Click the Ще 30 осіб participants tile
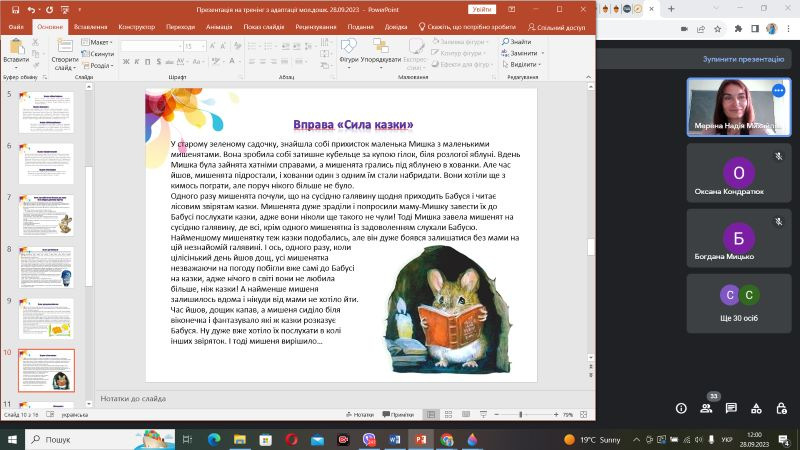Viewport: 800px width, 450px height. [738, 304]
